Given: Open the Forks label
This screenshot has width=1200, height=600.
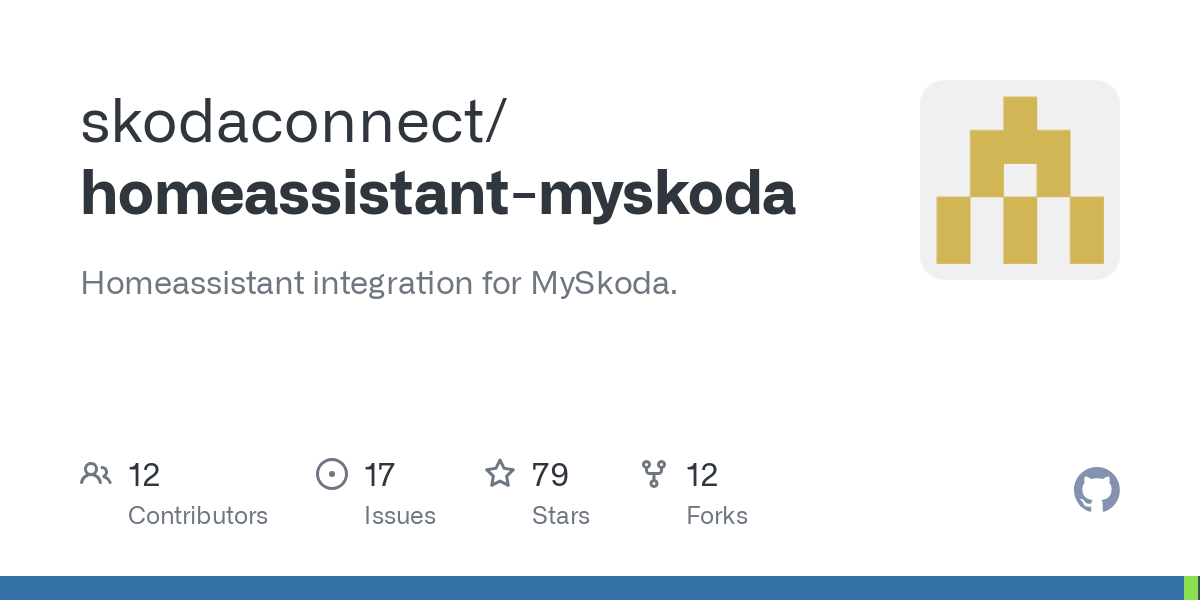Looking at the screenshot, I should tap(717, 516).
